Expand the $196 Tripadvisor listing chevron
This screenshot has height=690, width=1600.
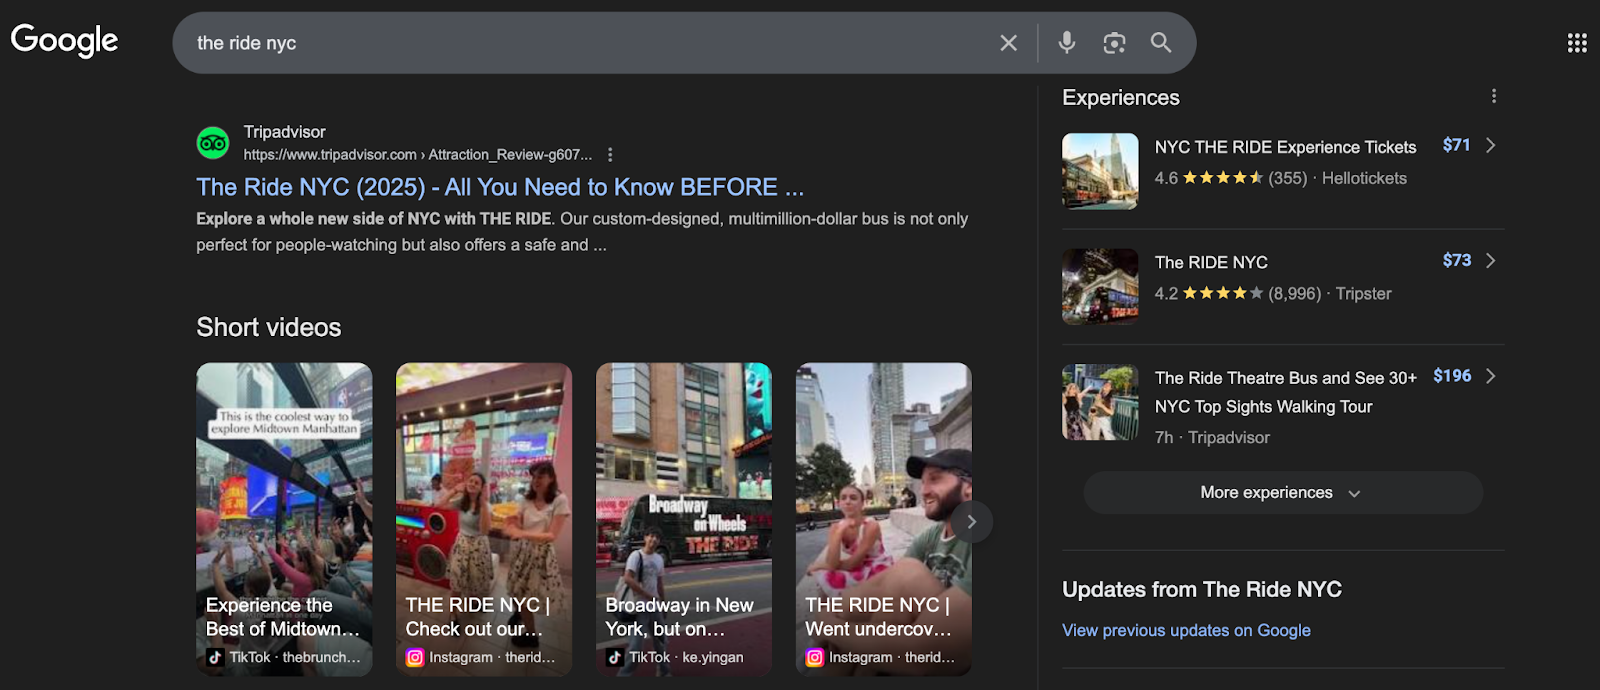point(1491,376)
